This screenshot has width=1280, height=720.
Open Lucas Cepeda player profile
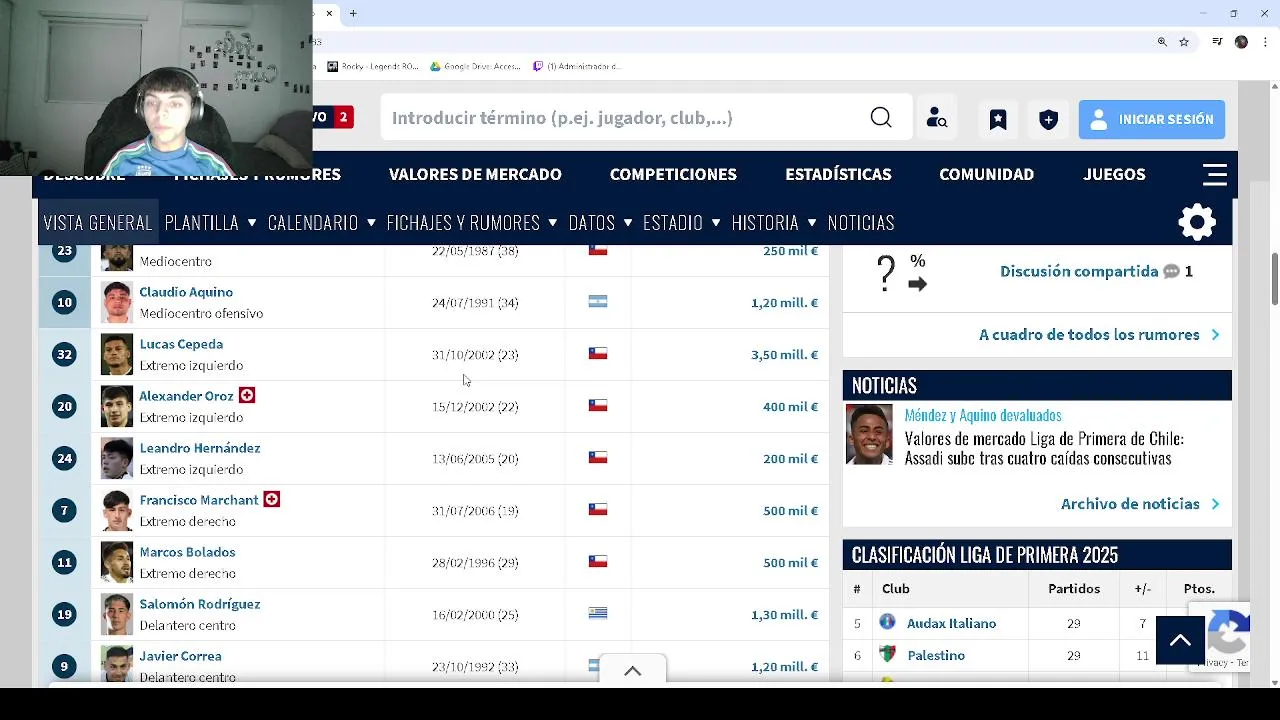181,344
